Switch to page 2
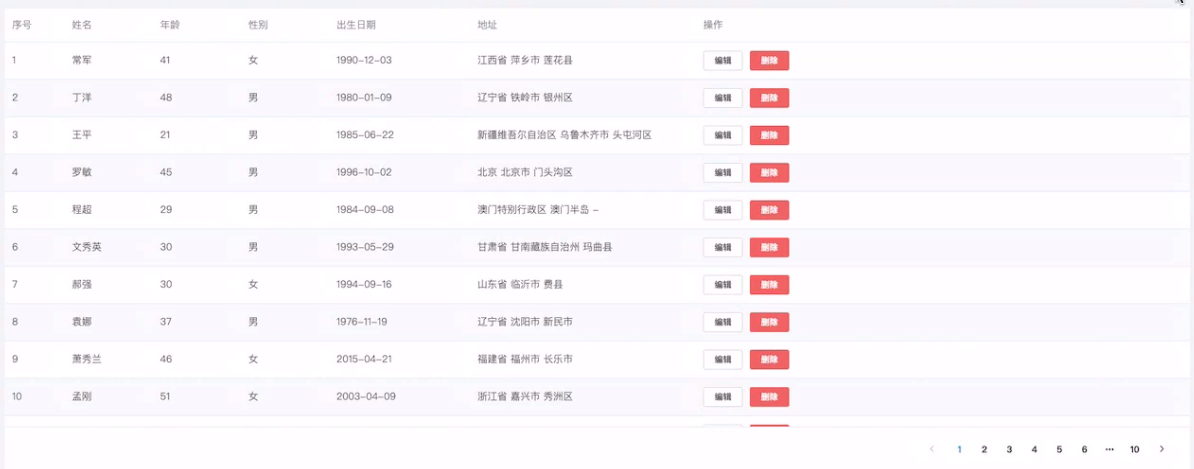The height and width of the screenshot is (469, 1194). point(984,449)
